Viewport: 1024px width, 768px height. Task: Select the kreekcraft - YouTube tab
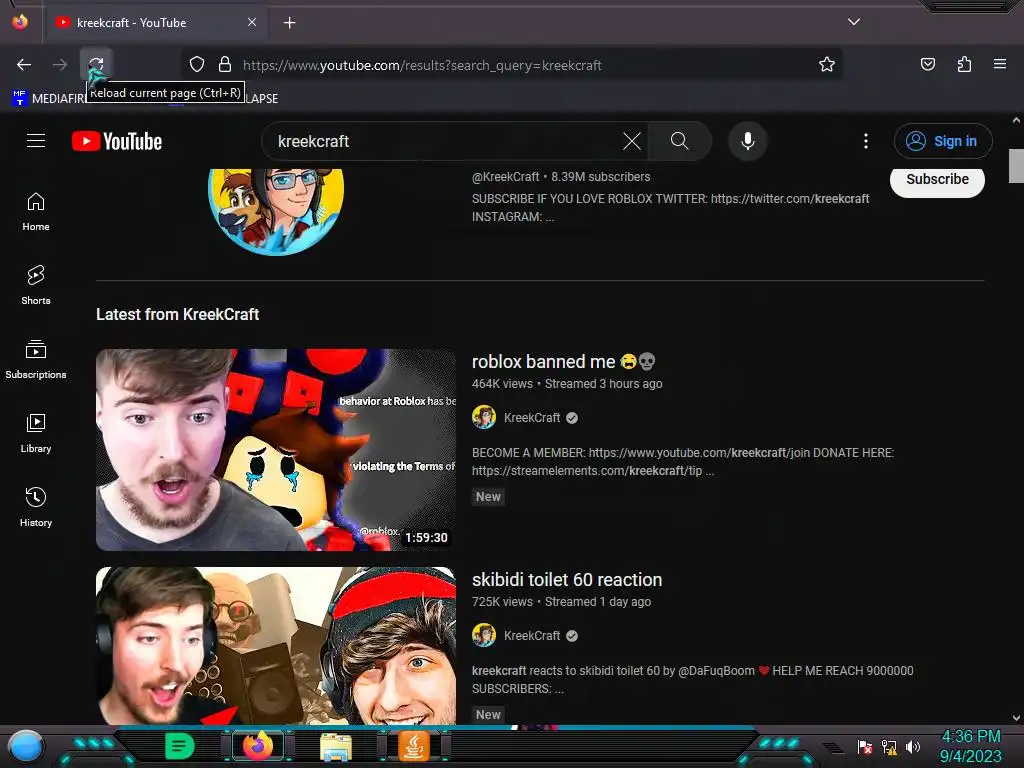tap(156, 23)
